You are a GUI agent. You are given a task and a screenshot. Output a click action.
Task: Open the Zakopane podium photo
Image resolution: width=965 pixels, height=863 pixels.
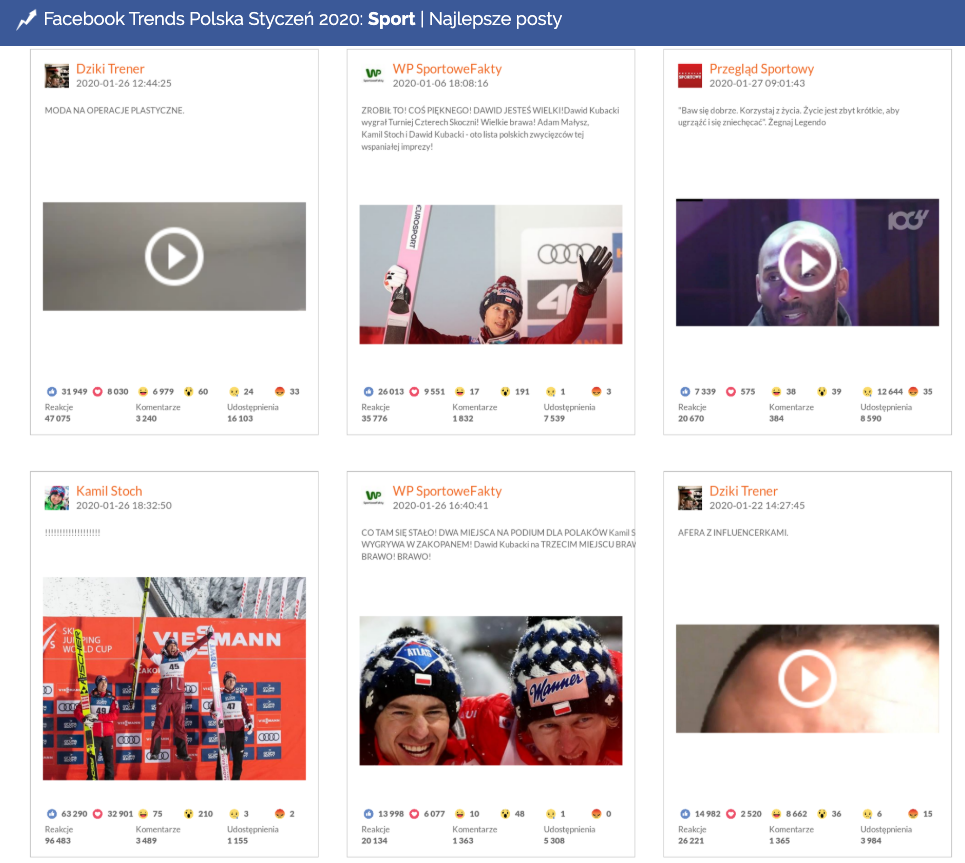click(174, 678)
